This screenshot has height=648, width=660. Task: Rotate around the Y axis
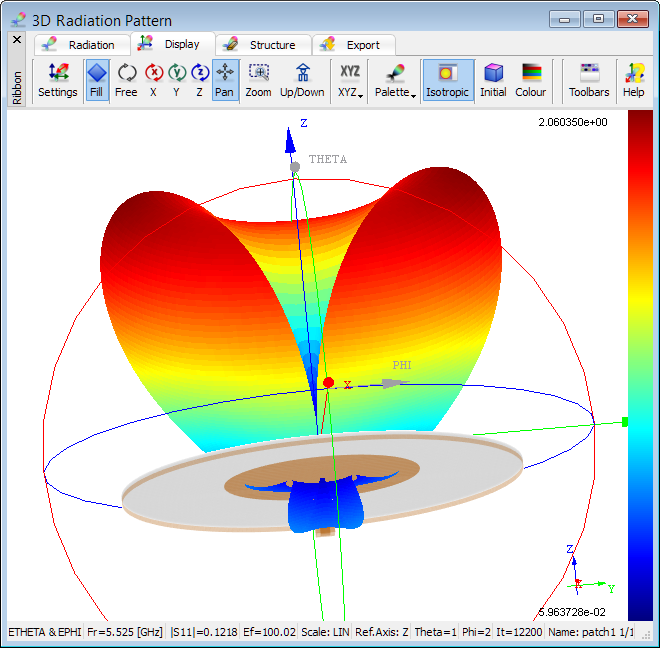point(176,80)
